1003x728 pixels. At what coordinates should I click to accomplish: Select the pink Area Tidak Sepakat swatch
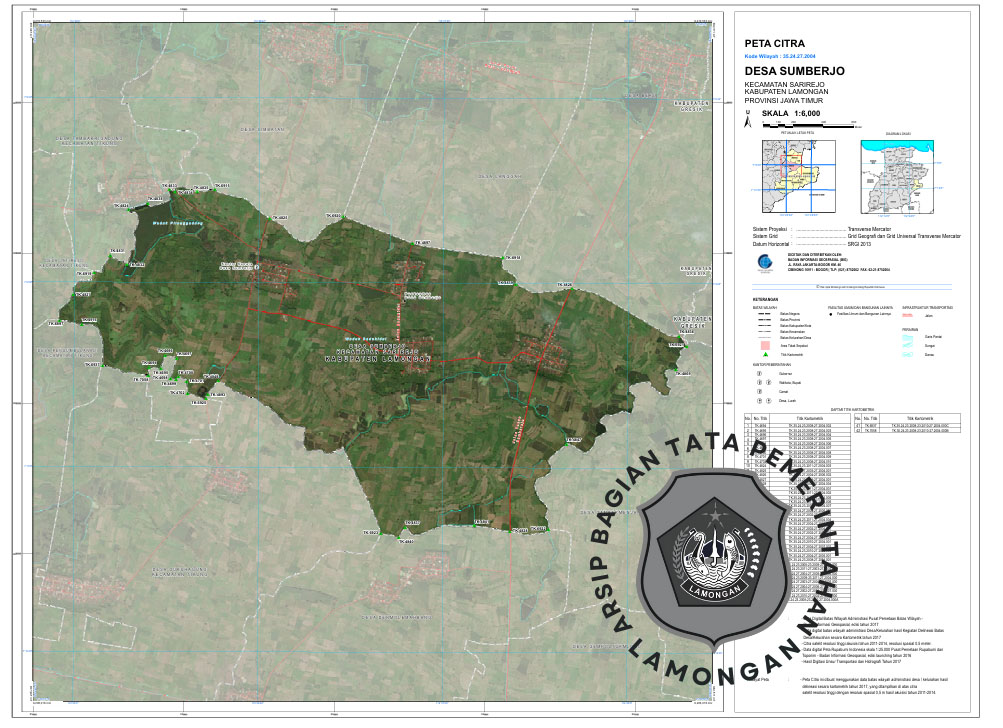(x=765, y=344)
